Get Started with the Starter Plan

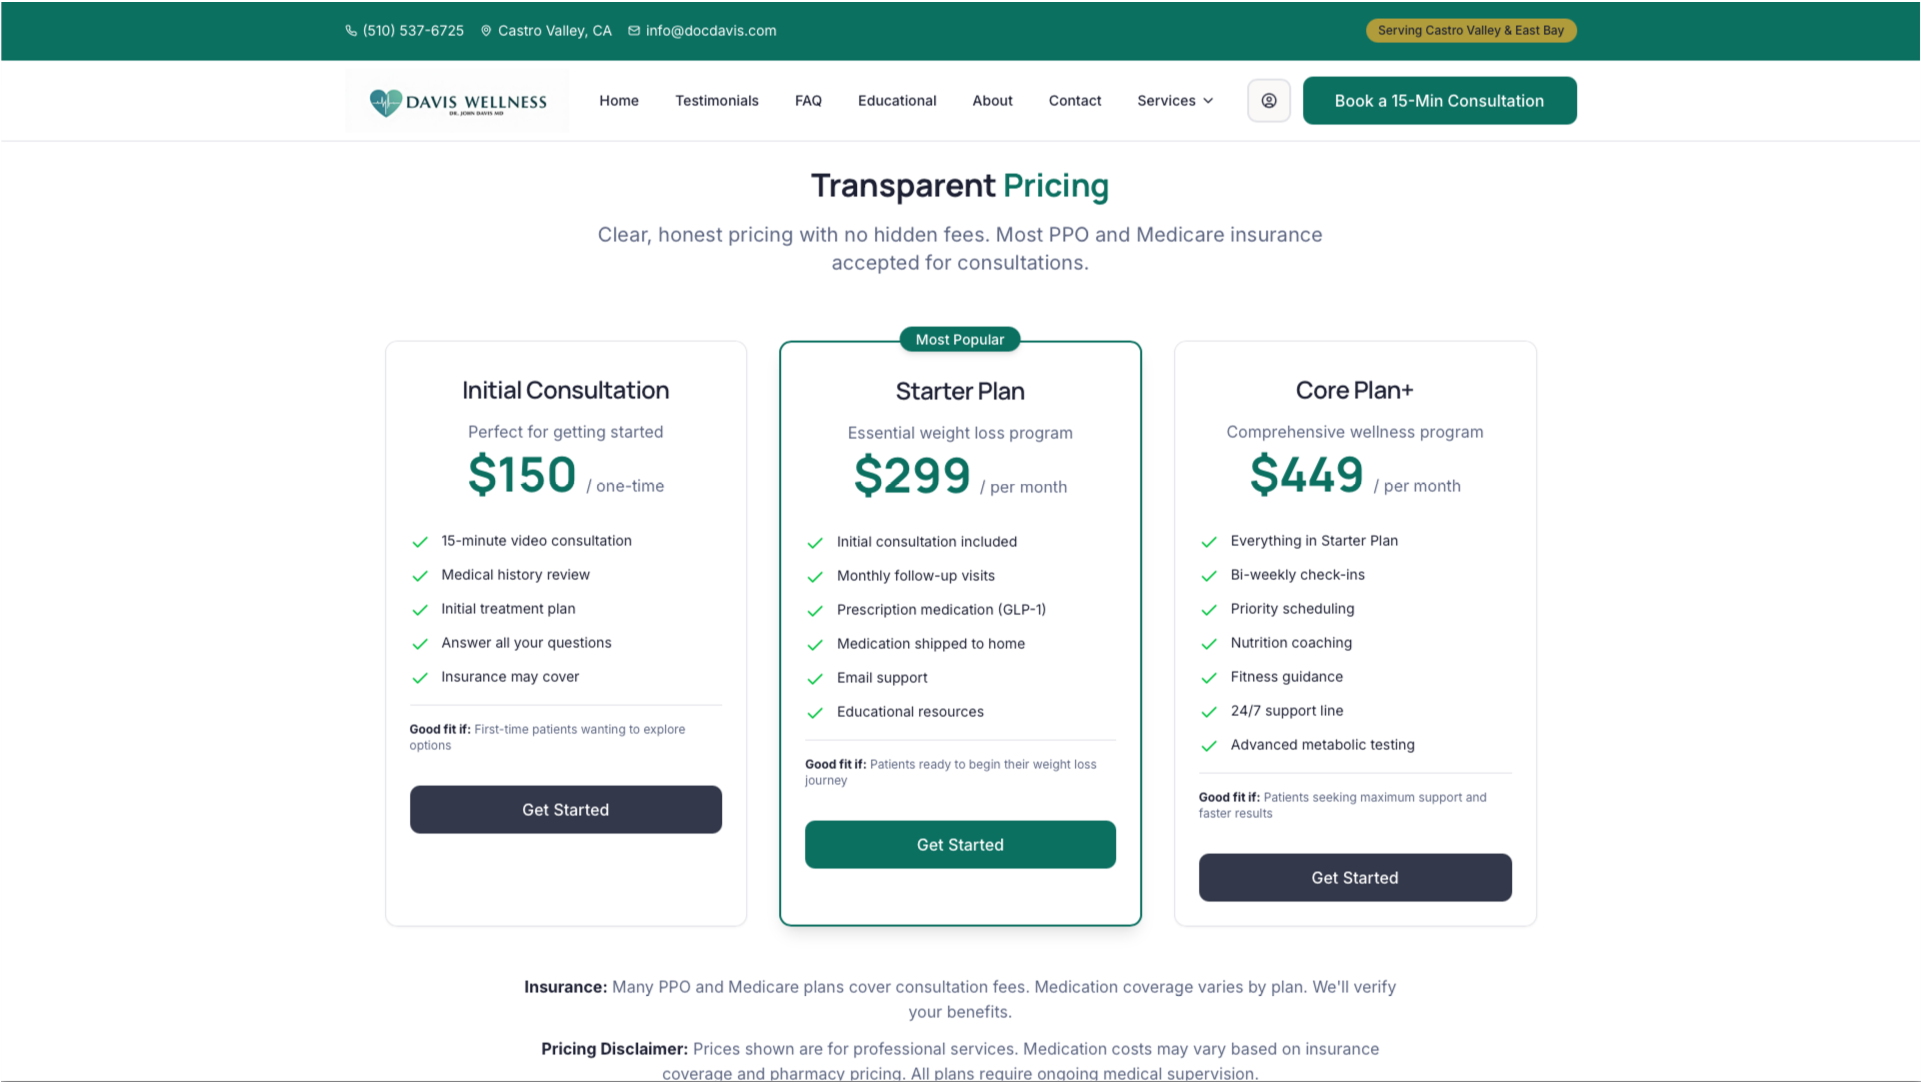960,845
